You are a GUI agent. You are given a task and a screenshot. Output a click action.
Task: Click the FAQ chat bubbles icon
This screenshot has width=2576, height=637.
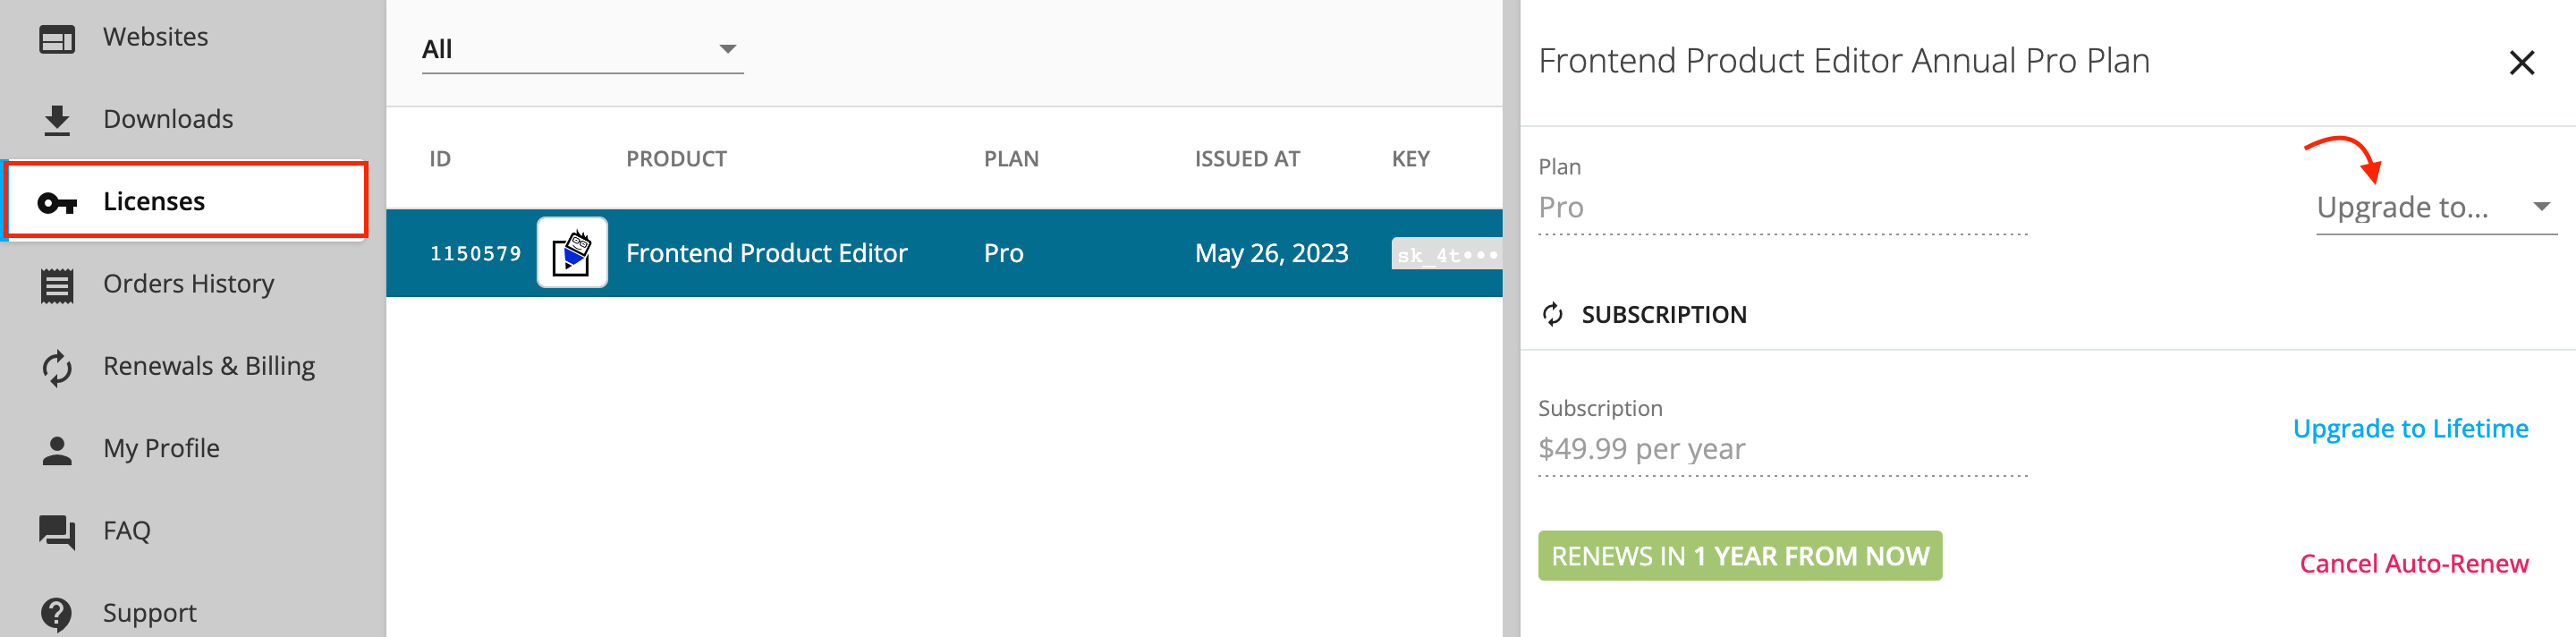57,532
